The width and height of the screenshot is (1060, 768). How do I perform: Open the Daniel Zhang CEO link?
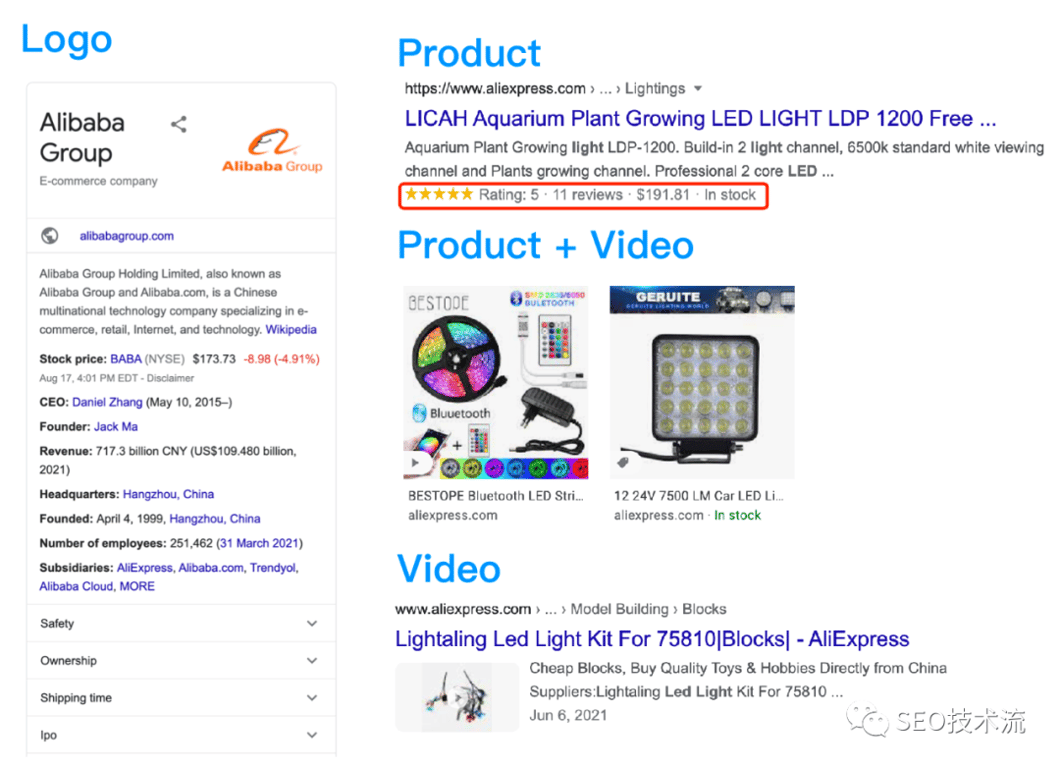point(107,402)
